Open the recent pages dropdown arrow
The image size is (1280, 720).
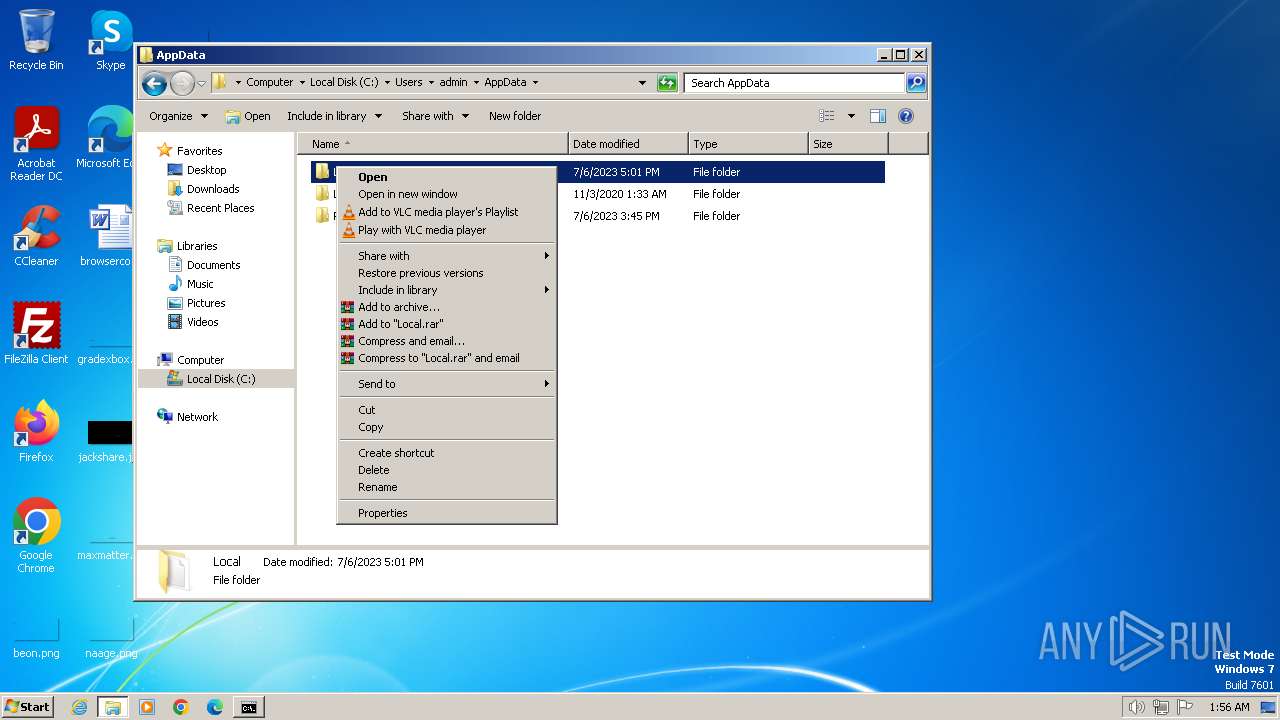[x=202, y=83]
